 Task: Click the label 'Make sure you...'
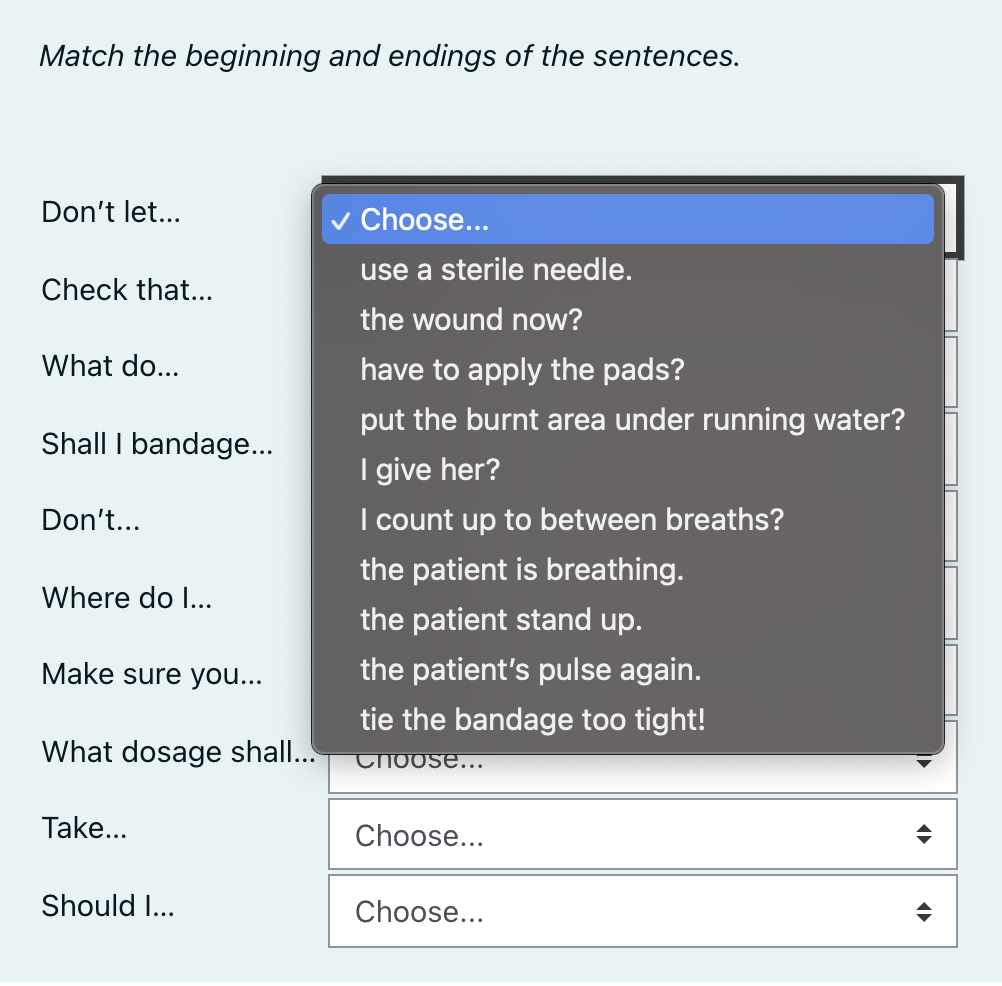(x=151, y=674)
